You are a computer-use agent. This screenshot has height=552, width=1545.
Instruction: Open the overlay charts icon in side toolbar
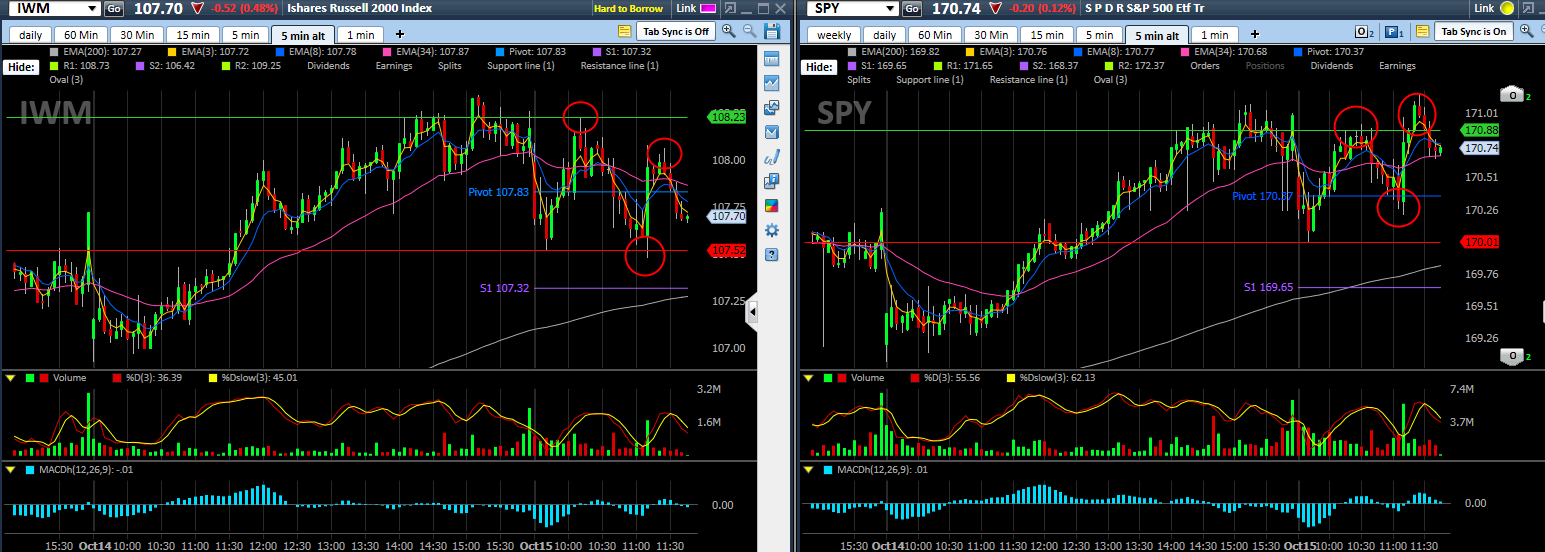pyautogui.click(x=771, y=108)
